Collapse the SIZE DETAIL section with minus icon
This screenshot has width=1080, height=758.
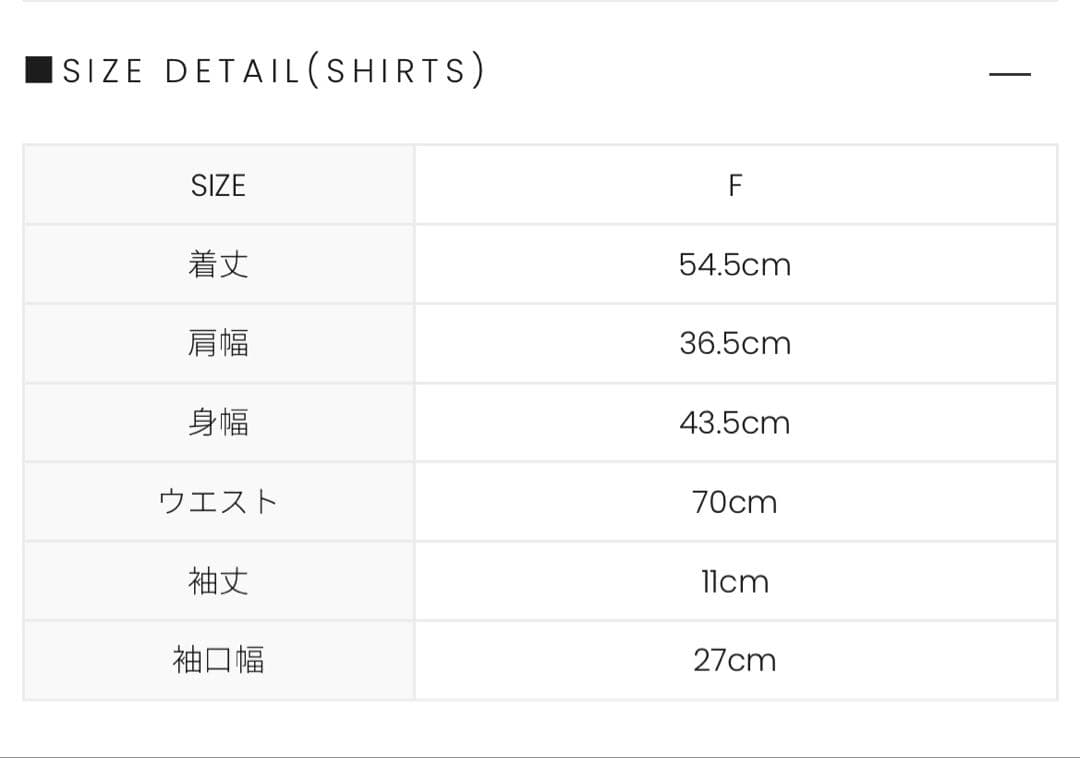click(1009, 75)
